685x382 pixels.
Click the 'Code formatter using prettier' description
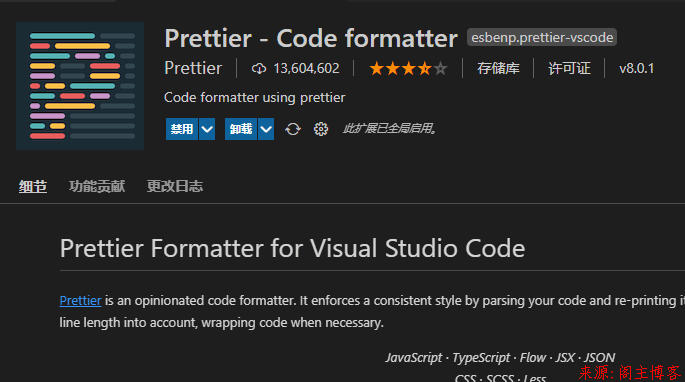coord(255,97)
